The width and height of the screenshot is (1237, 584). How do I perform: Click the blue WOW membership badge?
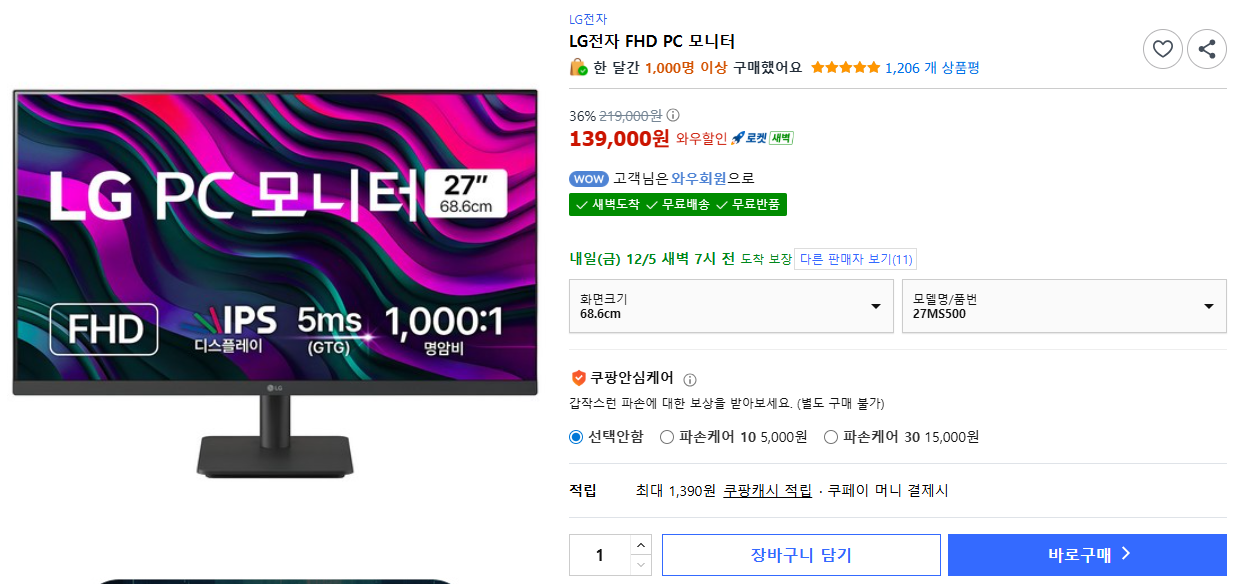[588, 179]
